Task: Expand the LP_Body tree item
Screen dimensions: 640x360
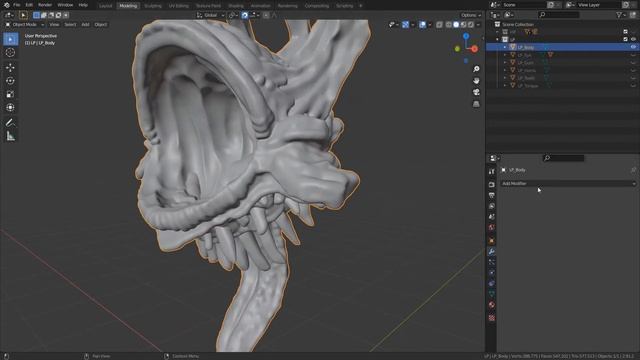Action: click(x=505, y=47)
